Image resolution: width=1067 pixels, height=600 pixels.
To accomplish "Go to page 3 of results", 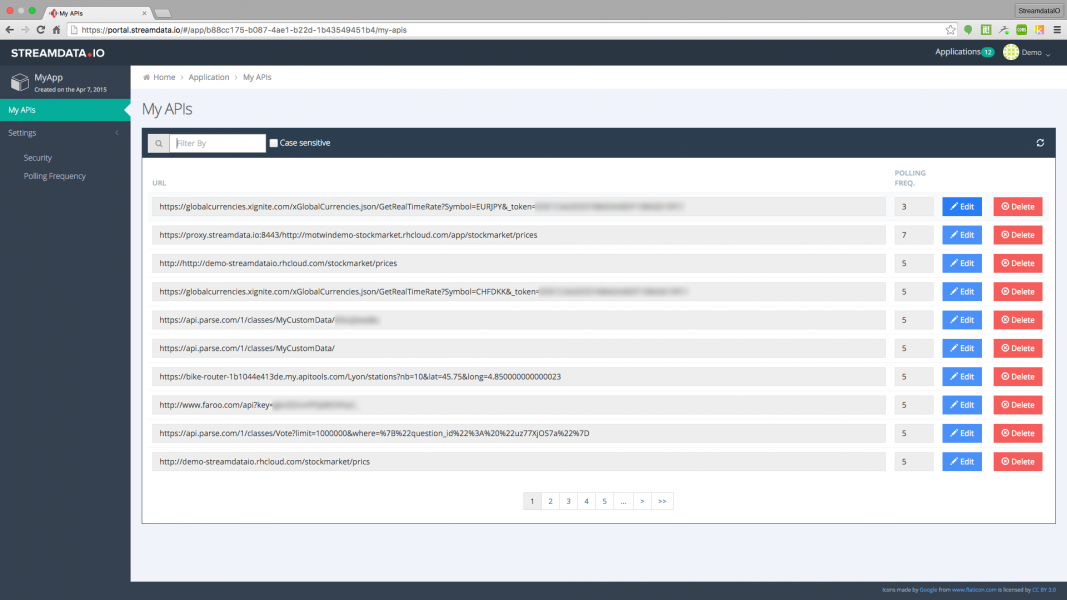I will tap(568, 501).
